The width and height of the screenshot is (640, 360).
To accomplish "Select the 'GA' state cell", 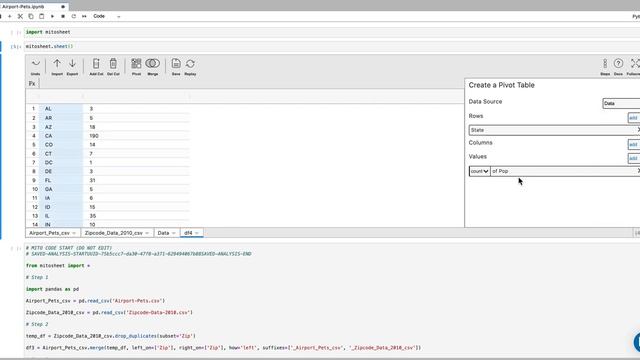I will tap(61, 189).
